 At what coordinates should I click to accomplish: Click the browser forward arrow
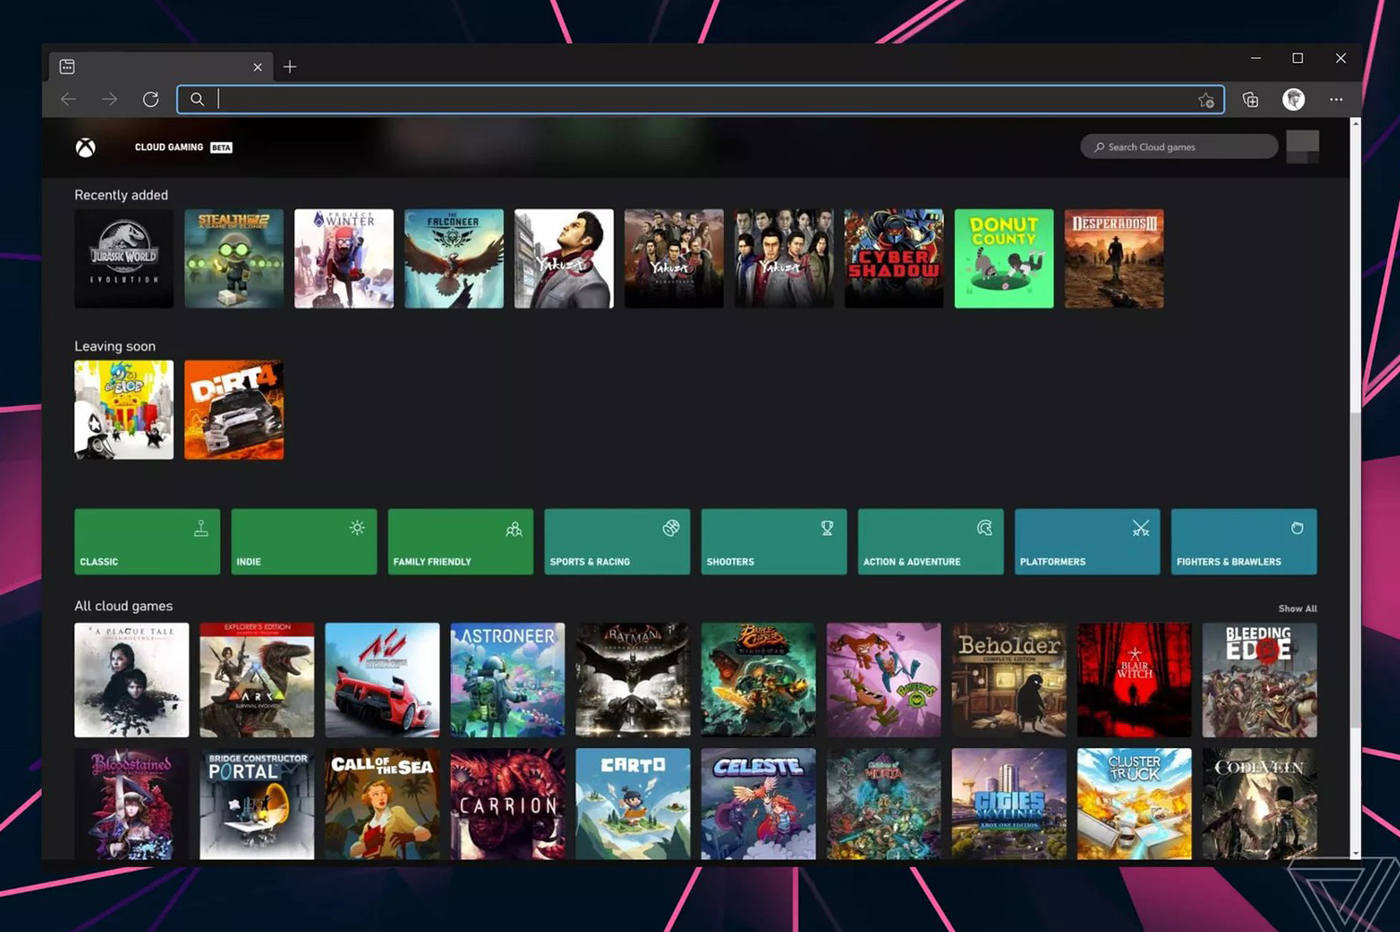click(x=109, y=99)
